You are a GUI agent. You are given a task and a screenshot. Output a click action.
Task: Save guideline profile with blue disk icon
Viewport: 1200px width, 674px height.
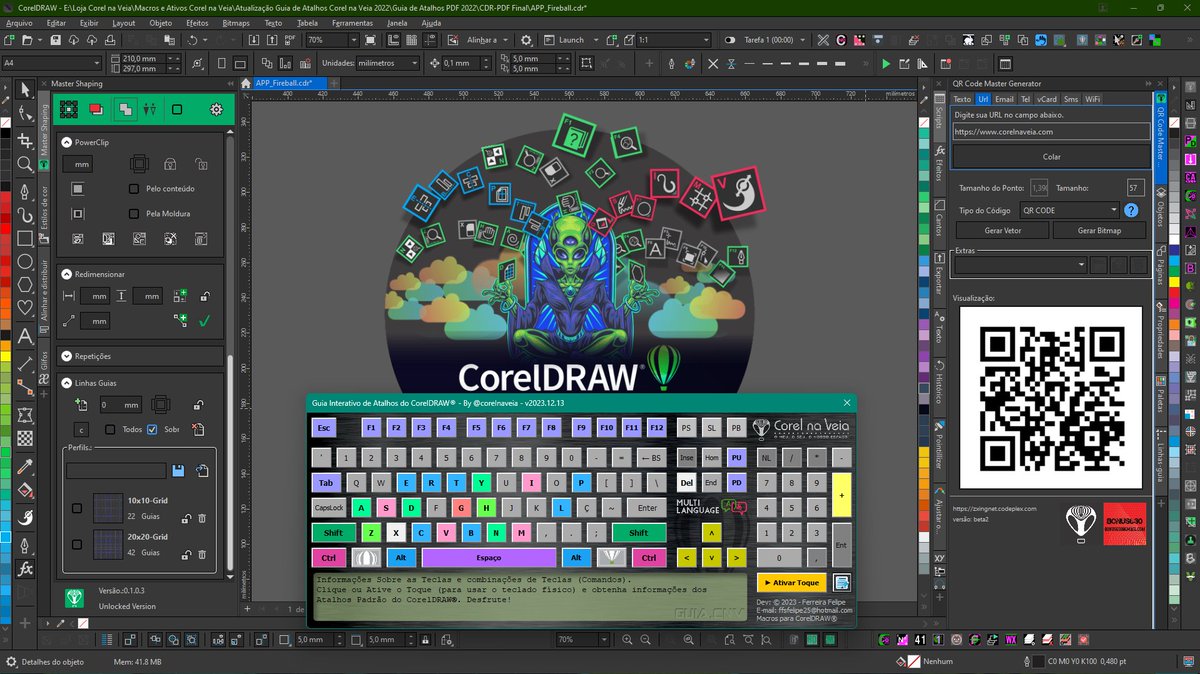pos(178,470)
